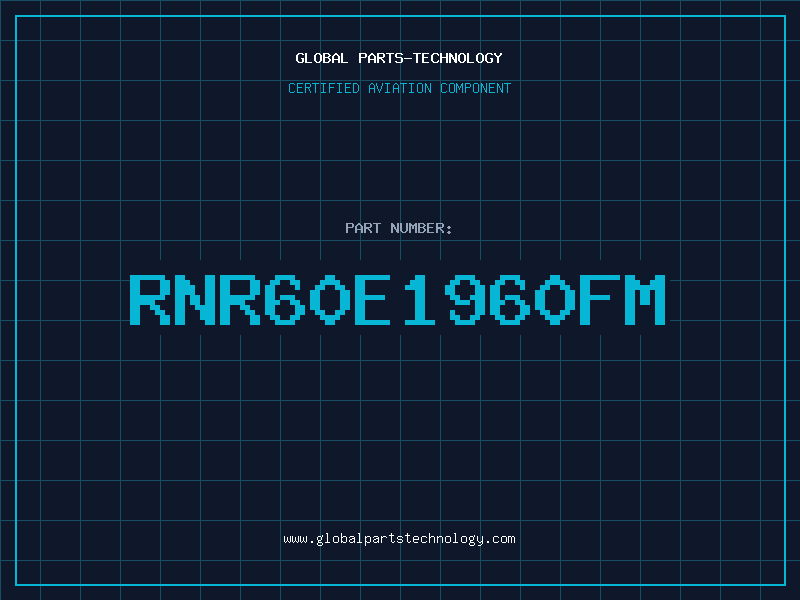
Task: Open the www.globalpartstechnology.com link
Action: (399, 539)
